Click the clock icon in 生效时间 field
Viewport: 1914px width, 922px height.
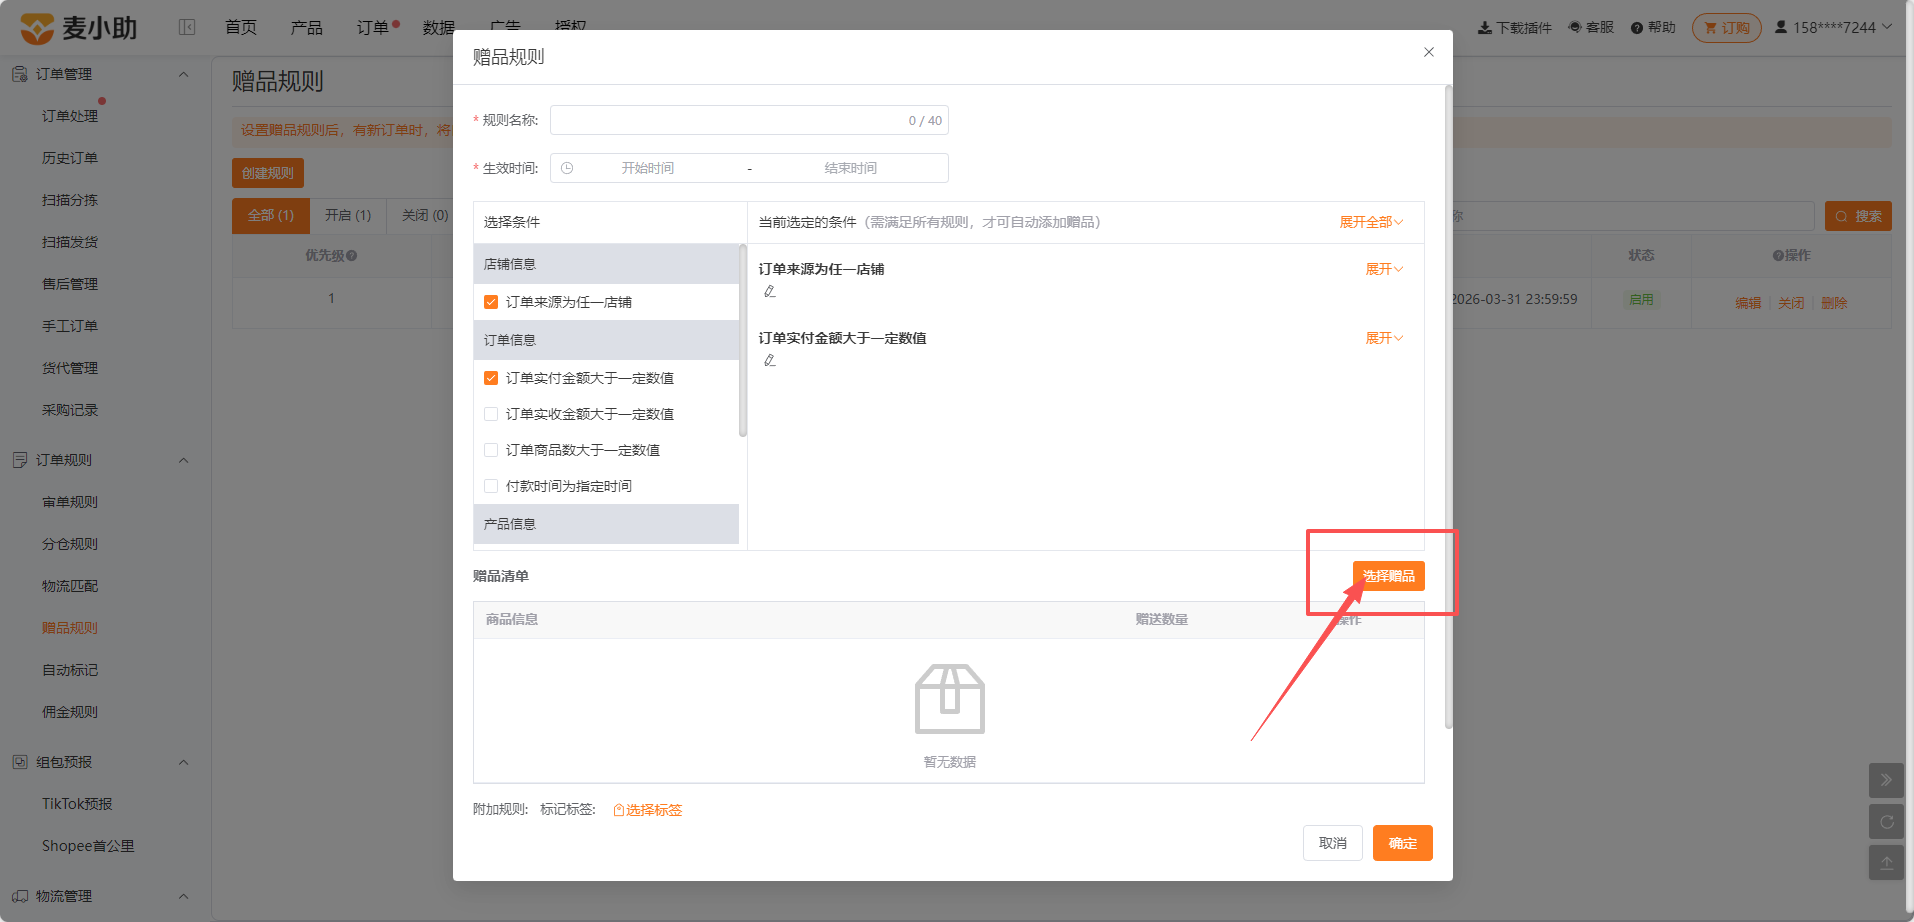tap(567, 168)
